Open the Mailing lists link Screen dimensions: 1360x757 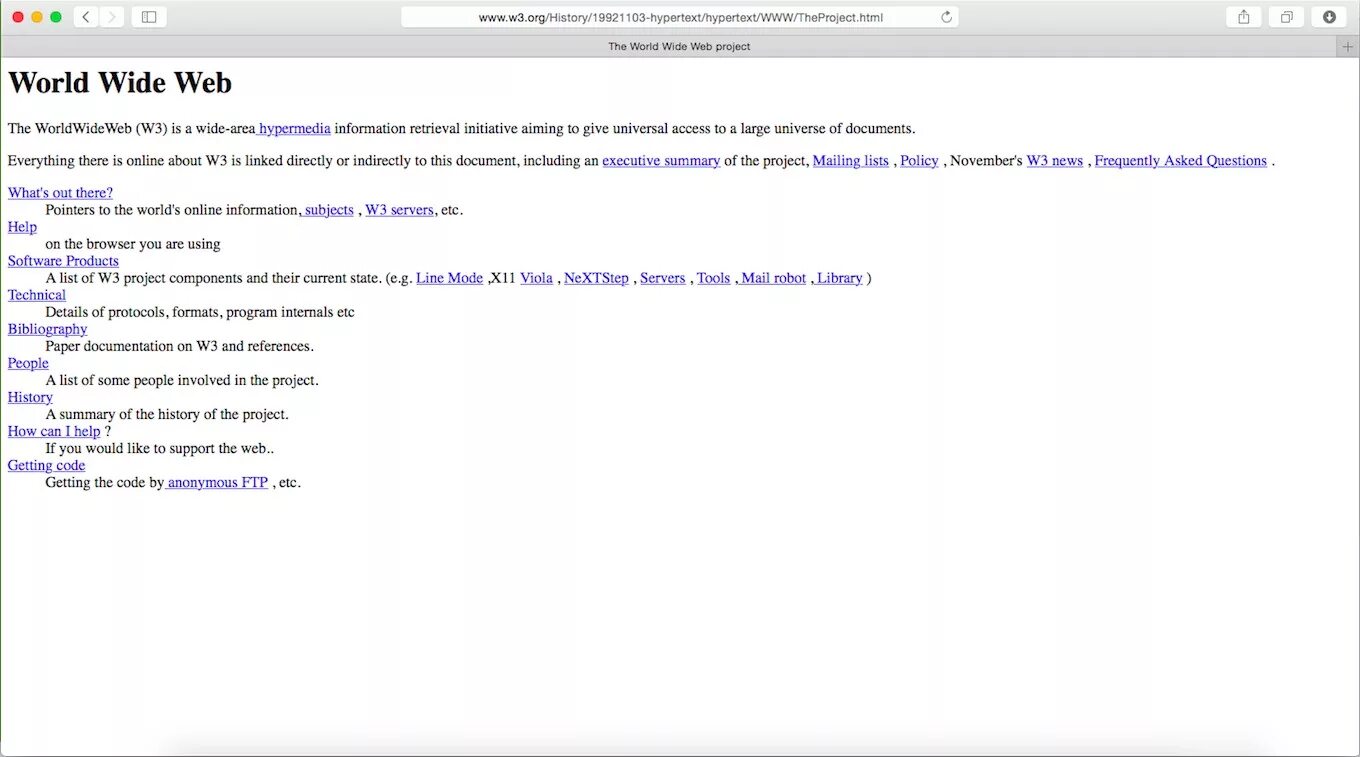pos(850,160)
